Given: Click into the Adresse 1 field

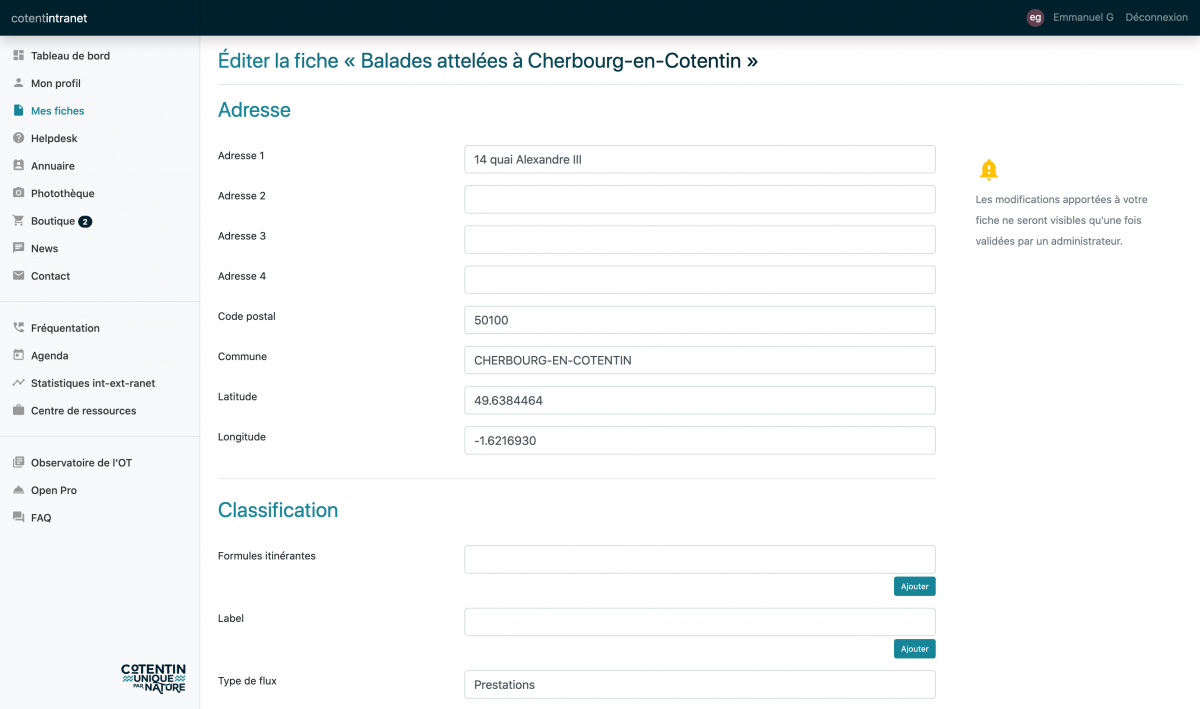Looking at the screenshot, I should click(x=699, y=159).
